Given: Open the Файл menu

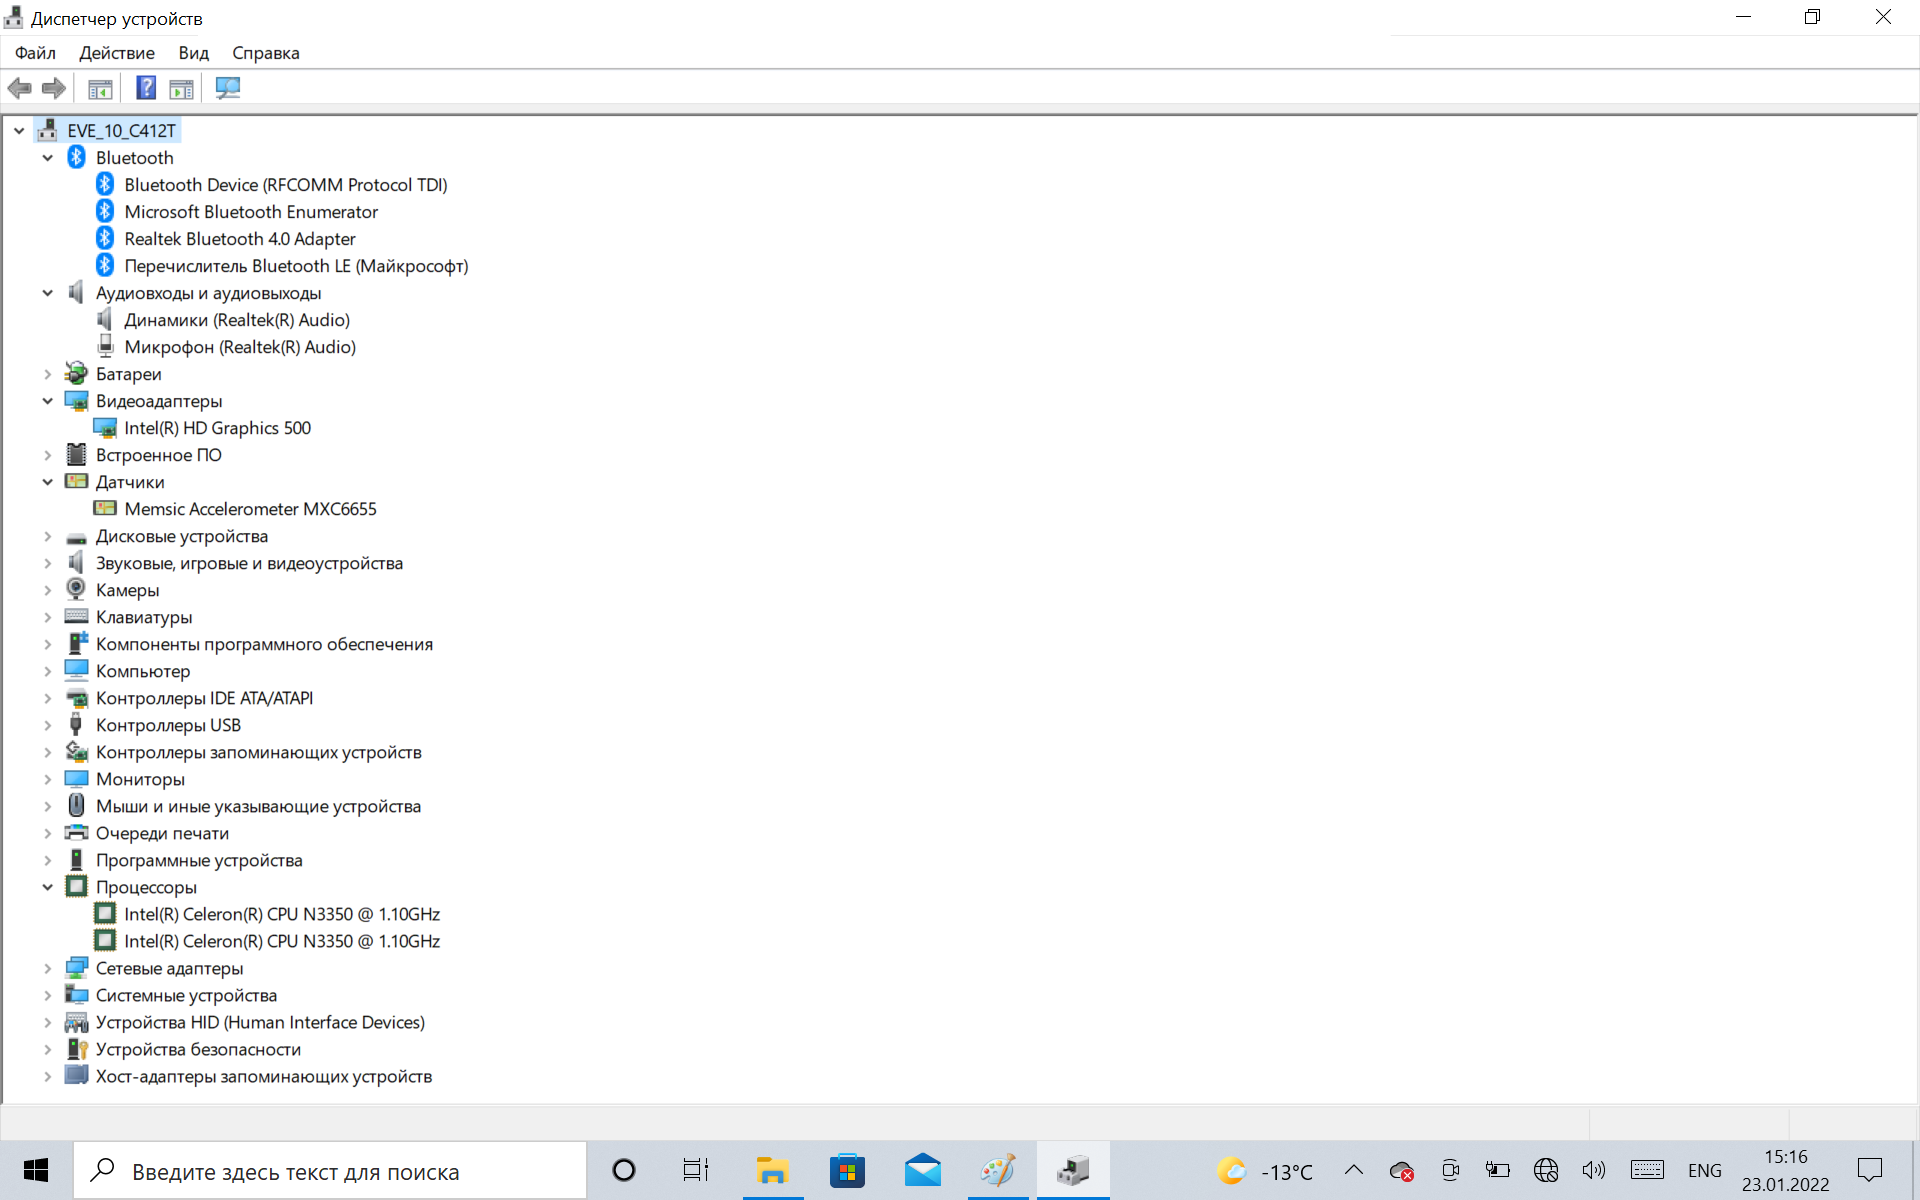Looking at the screenshot, I should [x=35, y=53].
